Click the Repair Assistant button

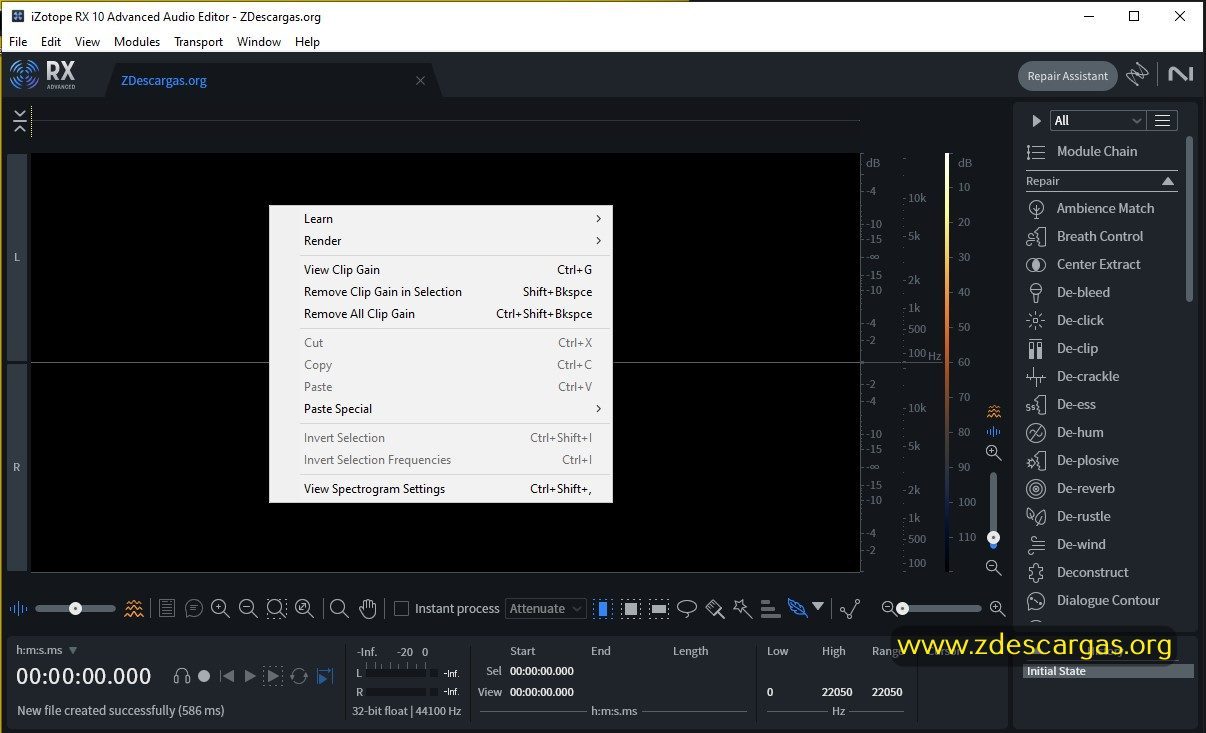[x=1067, y=76]
